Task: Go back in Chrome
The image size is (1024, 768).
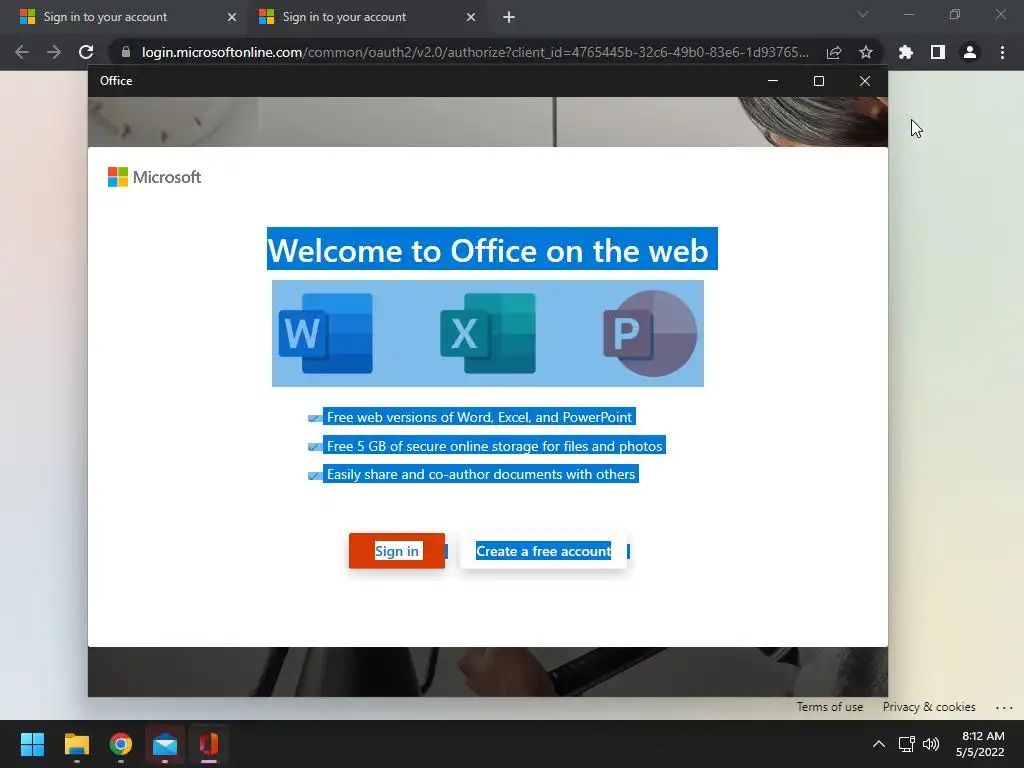Action: (22, 52)
